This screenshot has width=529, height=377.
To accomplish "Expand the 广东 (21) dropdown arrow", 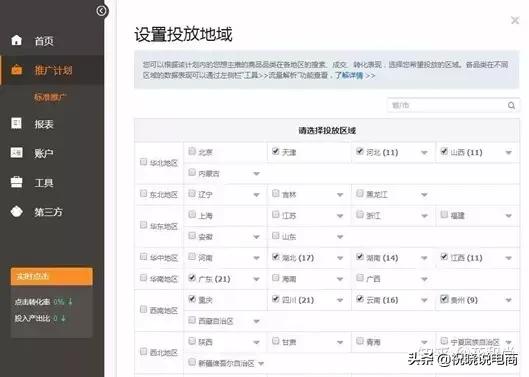I will (256, 279).
